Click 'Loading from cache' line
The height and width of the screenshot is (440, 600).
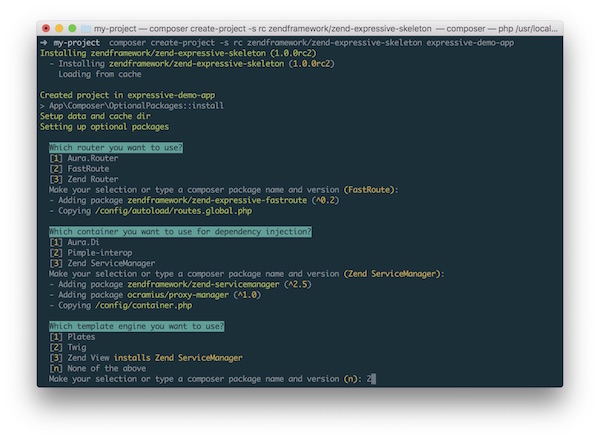pos(99,74)
